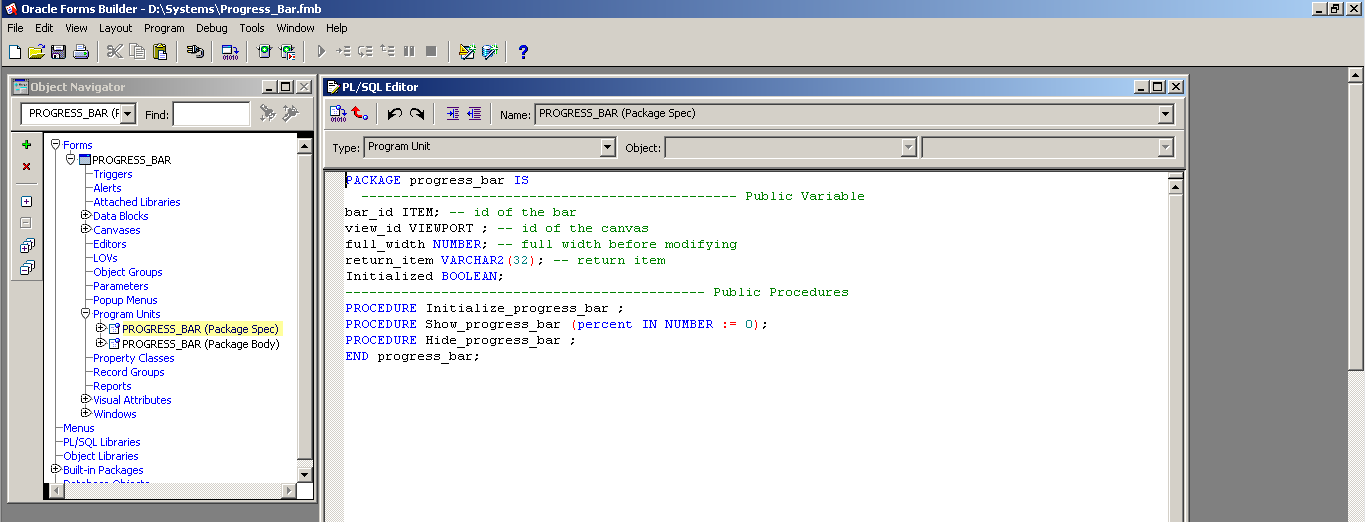Click the Outdent icon in PL/SQL Editor

click(474, 114)
